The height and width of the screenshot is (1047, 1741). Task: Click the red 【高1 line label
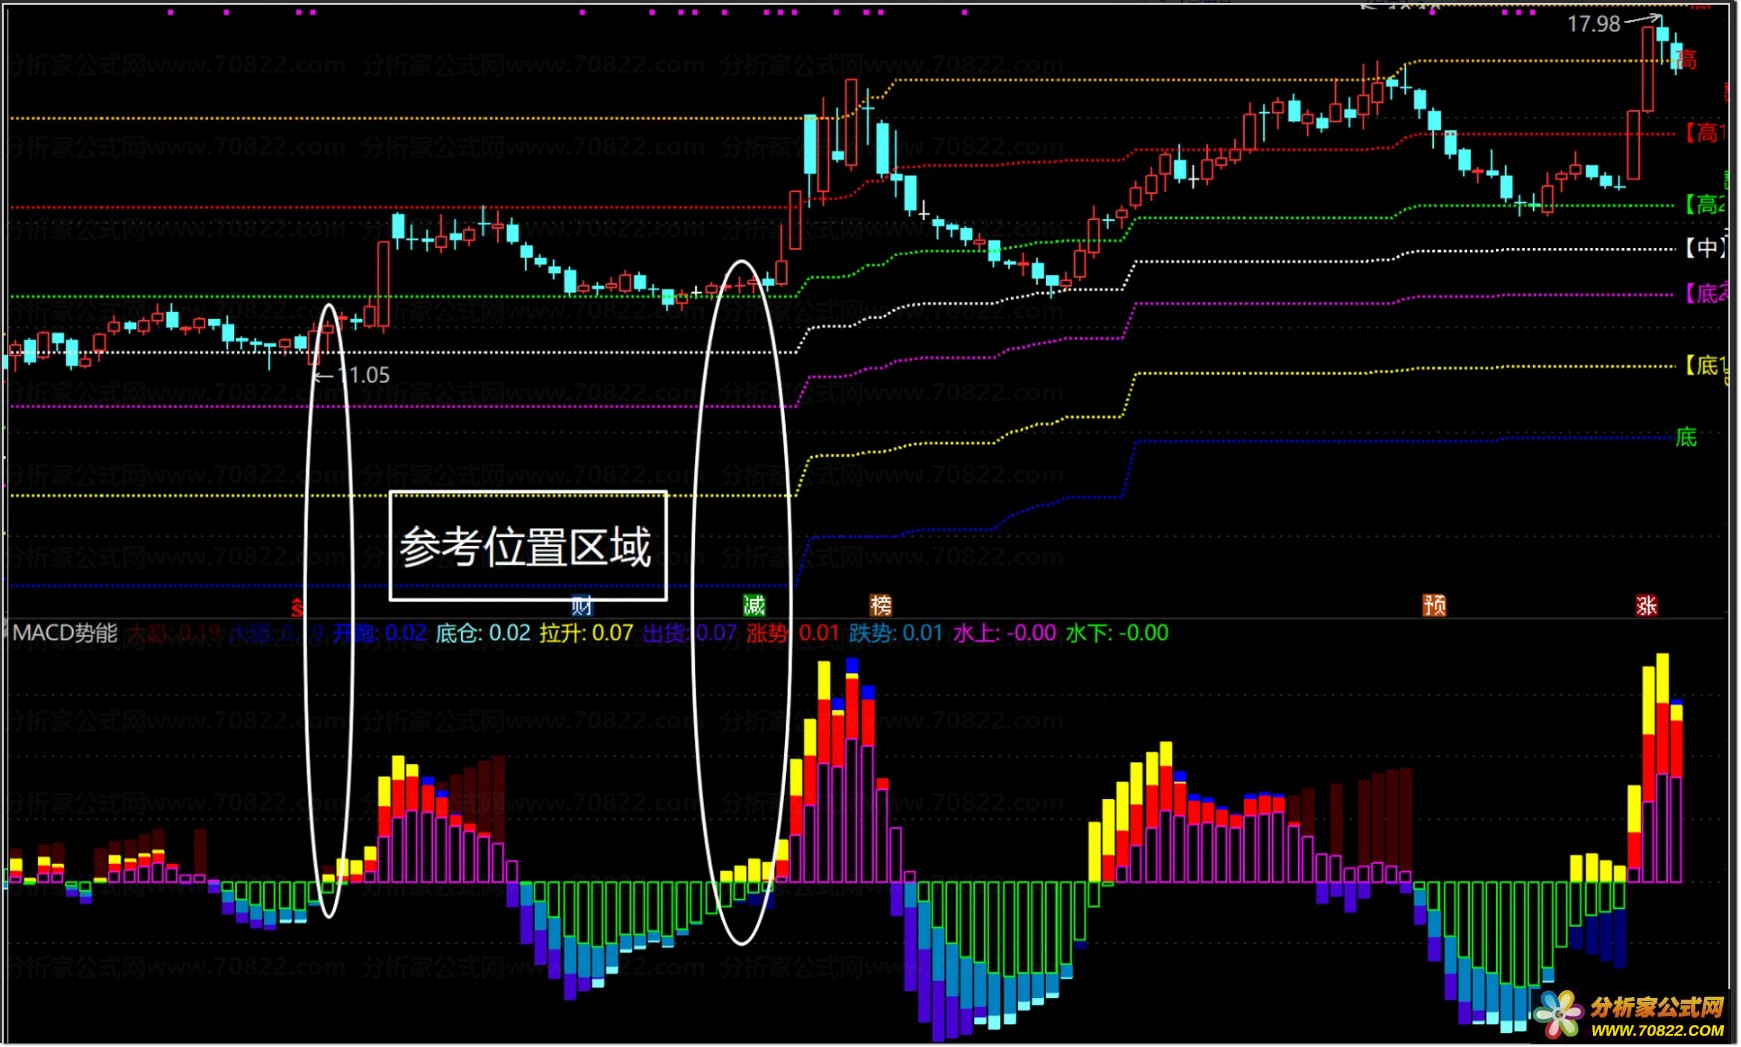[x=1704, y=132]
